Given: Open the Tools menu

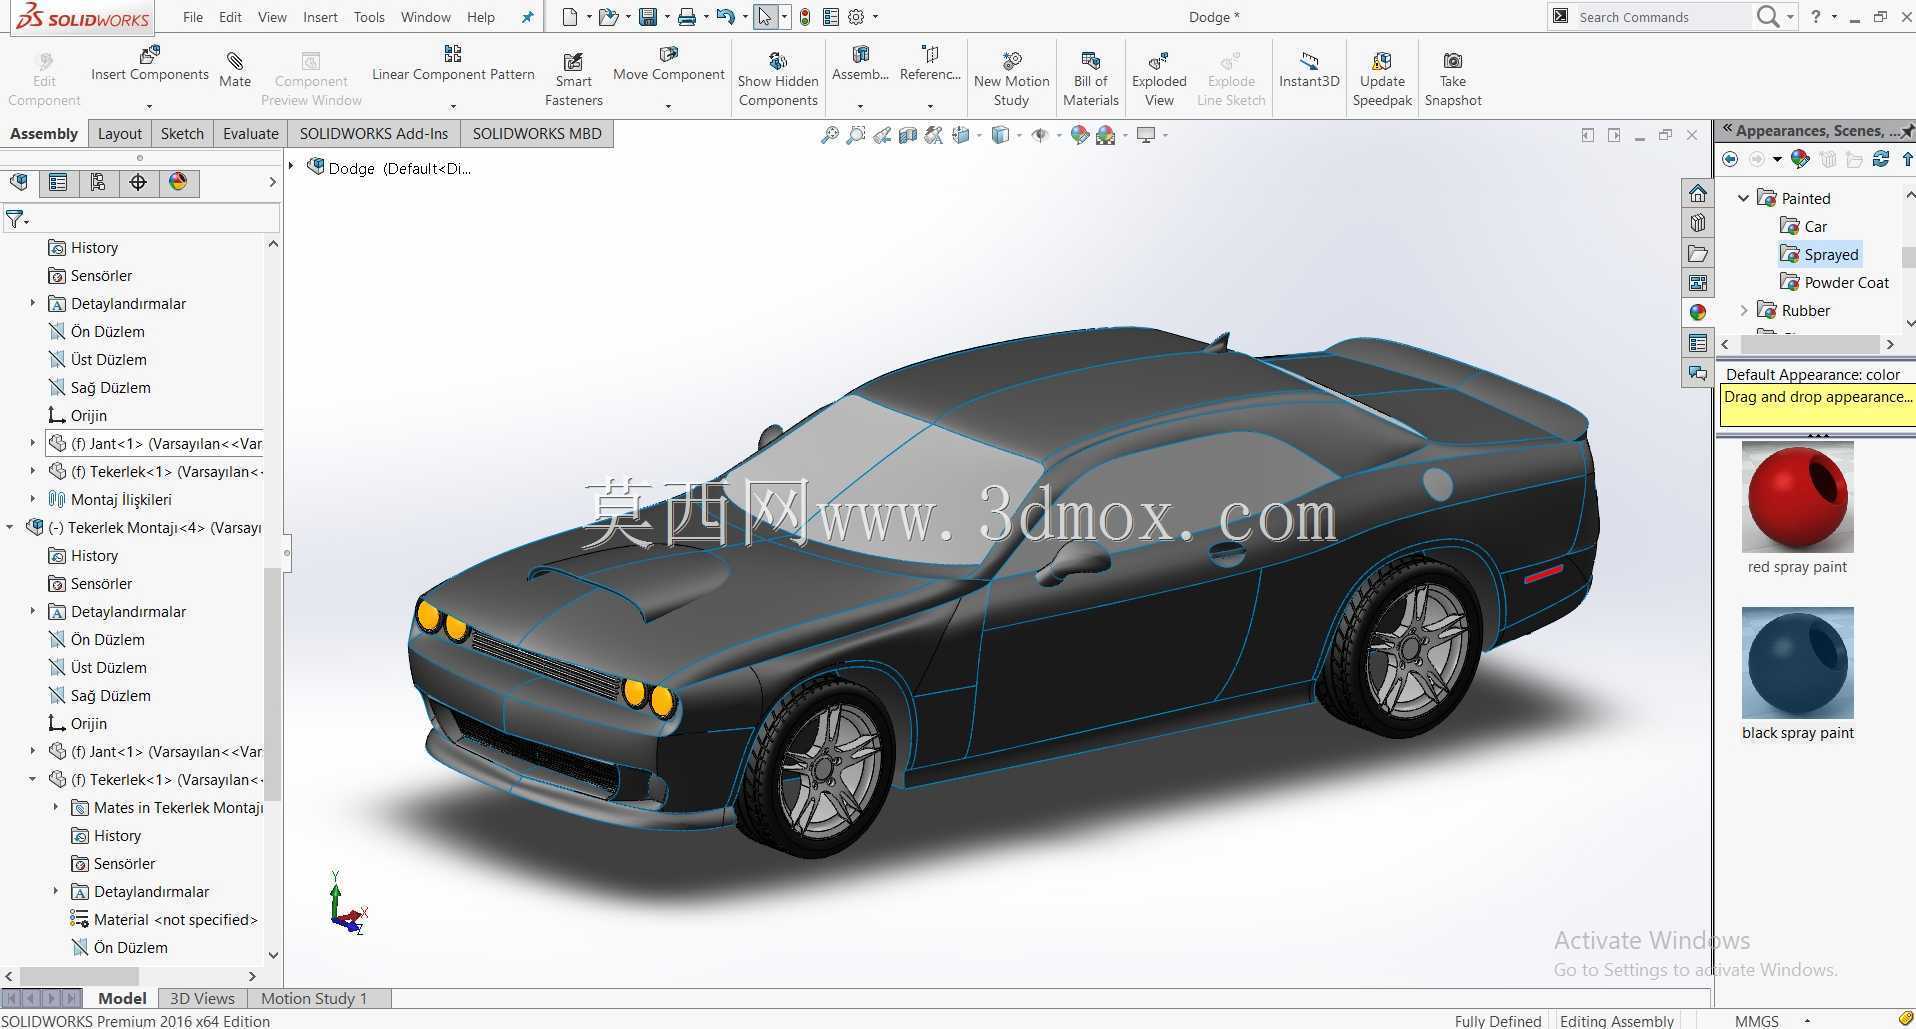Looking at the screenshot, I should [x=369, y=17].
